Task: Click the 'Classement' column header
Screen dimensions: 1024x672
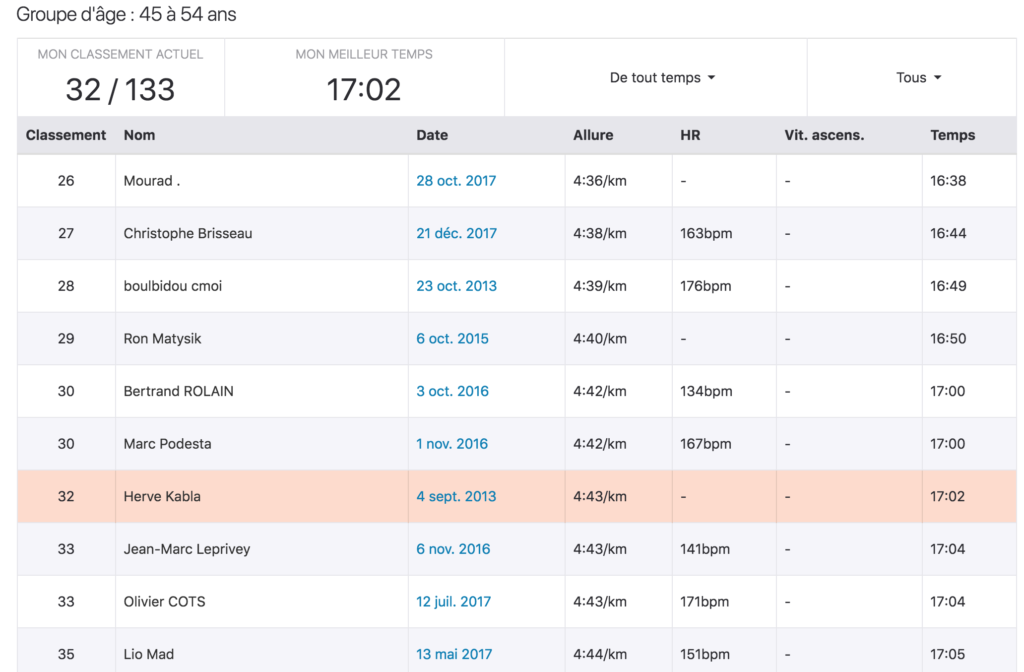Action: [x=66, y=135]
